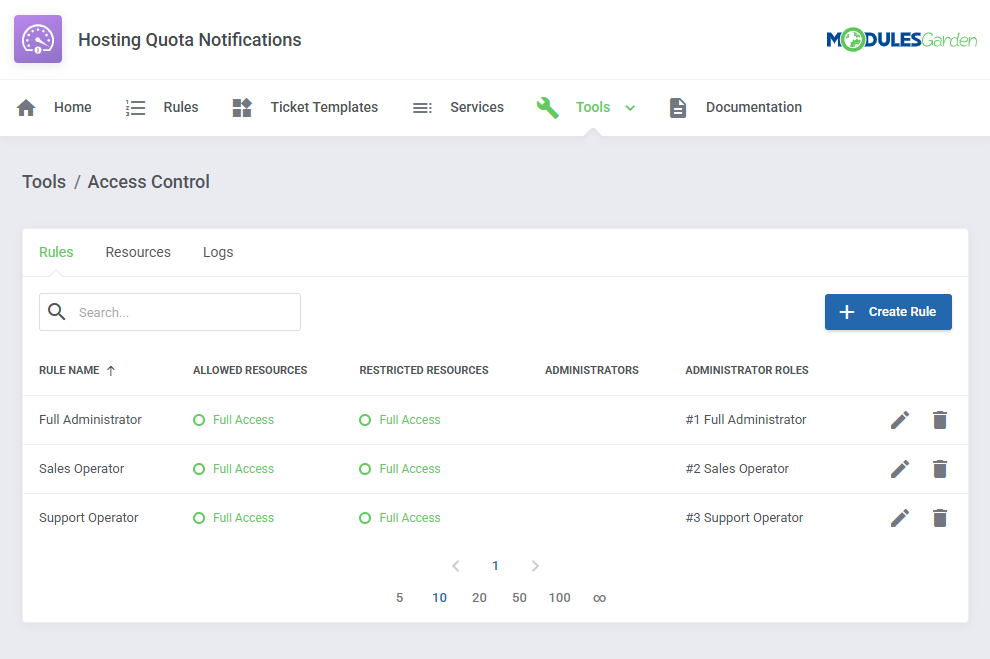The height and width of the screenshot is (659, 990).
Task: Show 5 entries per page
Action: (x=400, y=598)
